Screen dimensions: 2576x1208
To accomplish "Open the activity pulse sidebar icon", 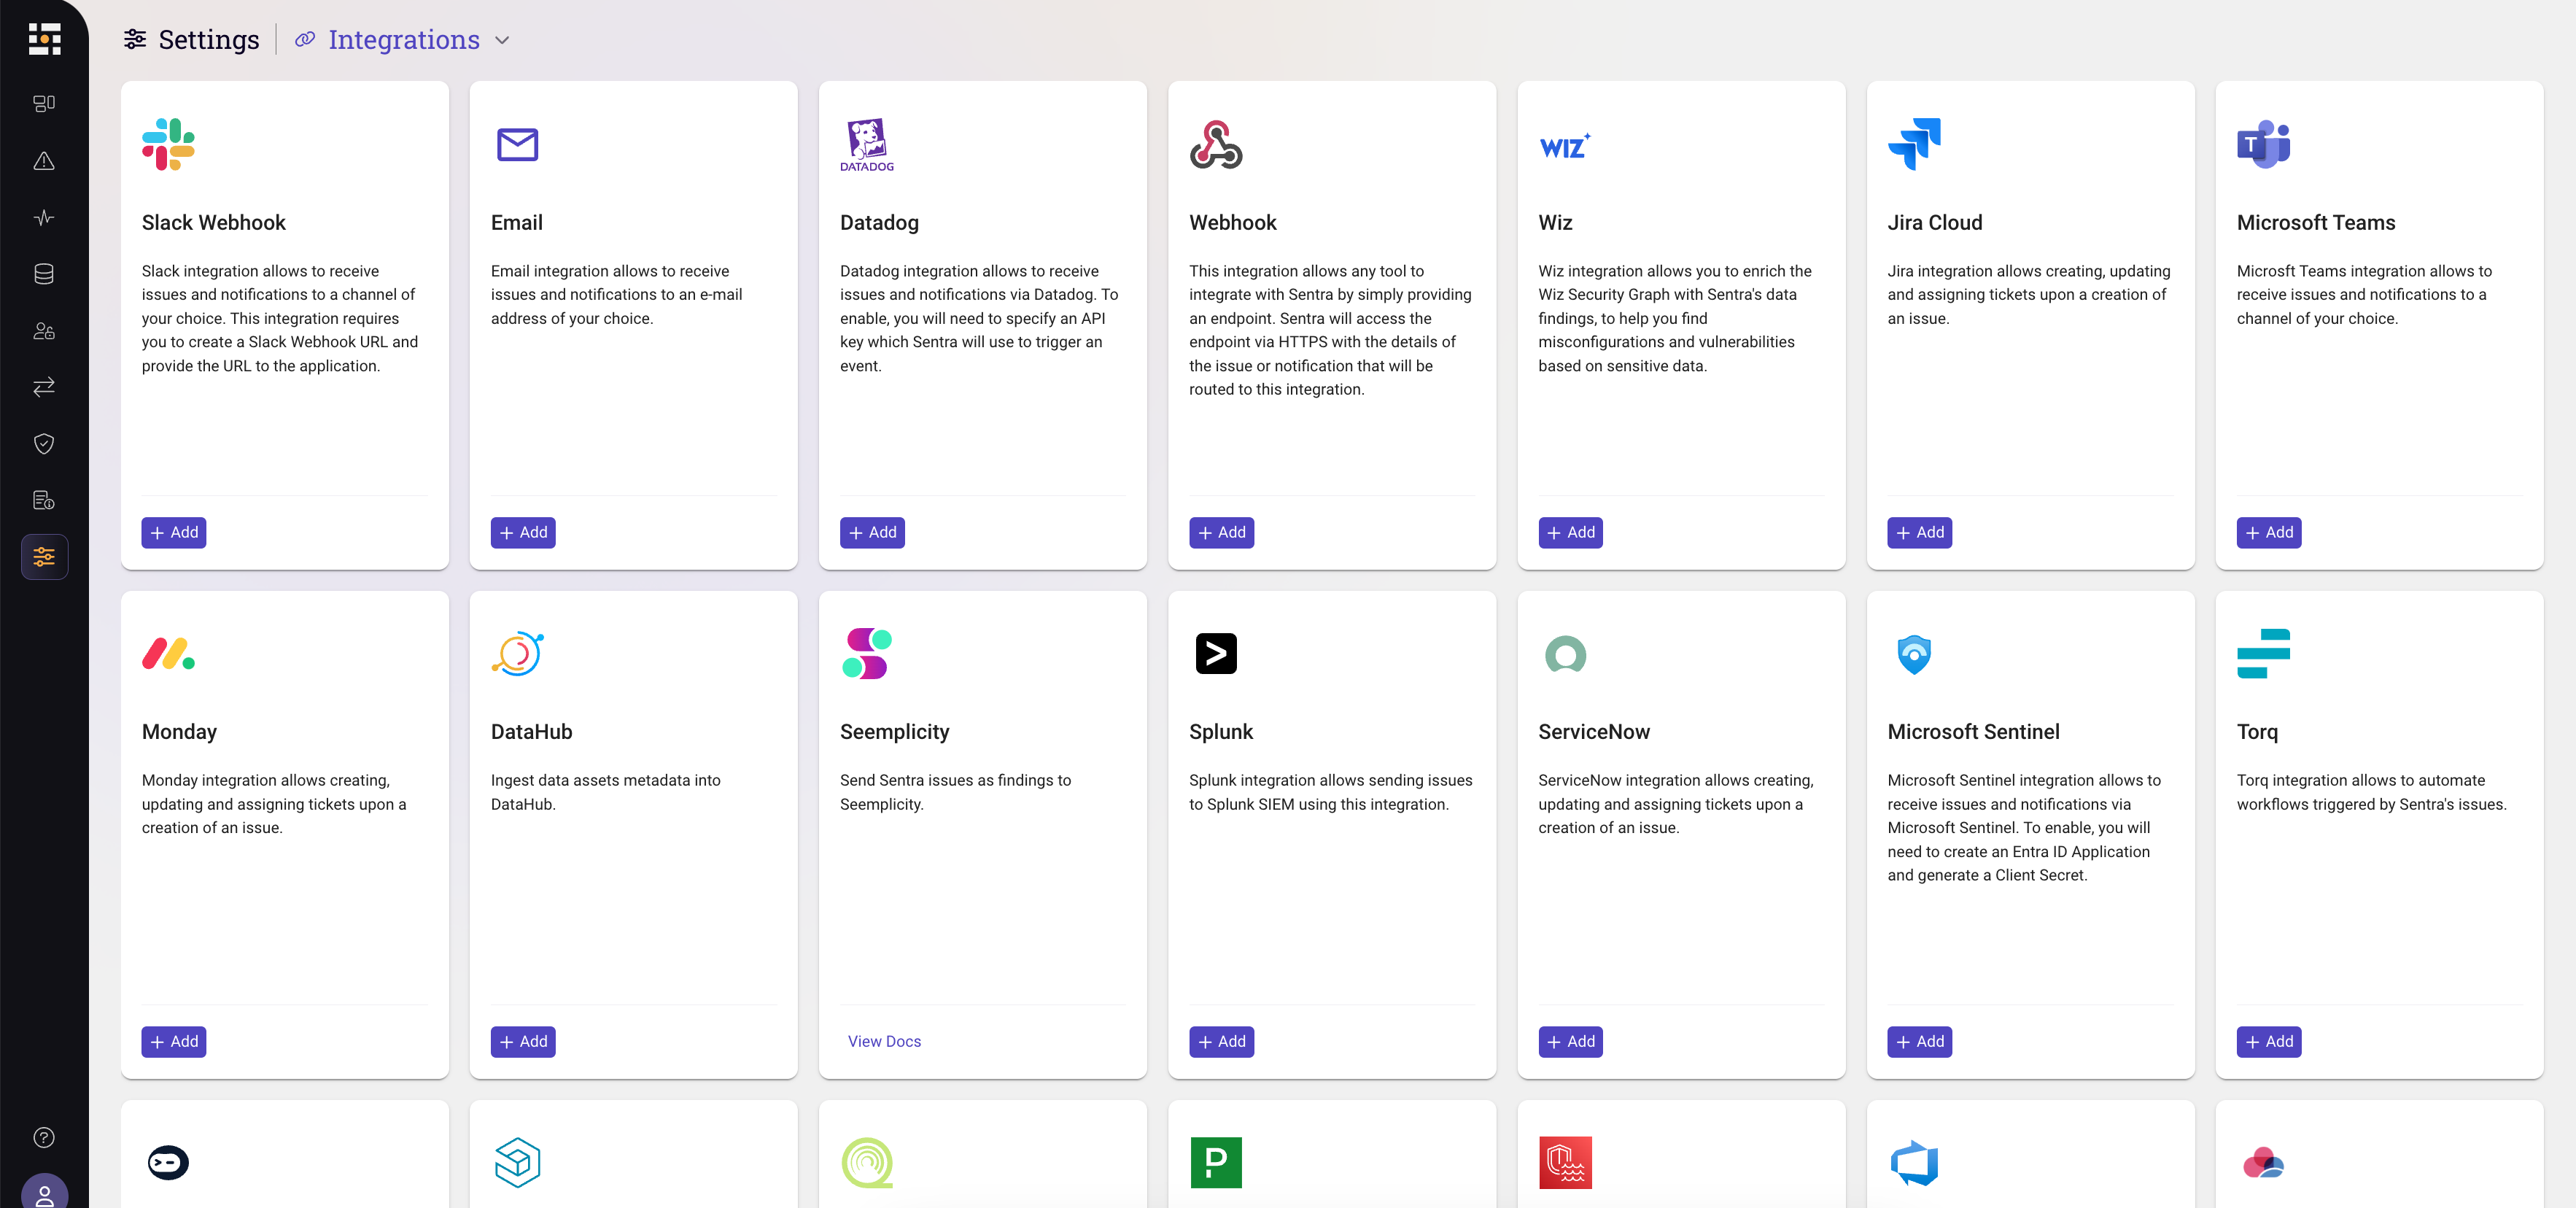I will (x=44, y=217).
